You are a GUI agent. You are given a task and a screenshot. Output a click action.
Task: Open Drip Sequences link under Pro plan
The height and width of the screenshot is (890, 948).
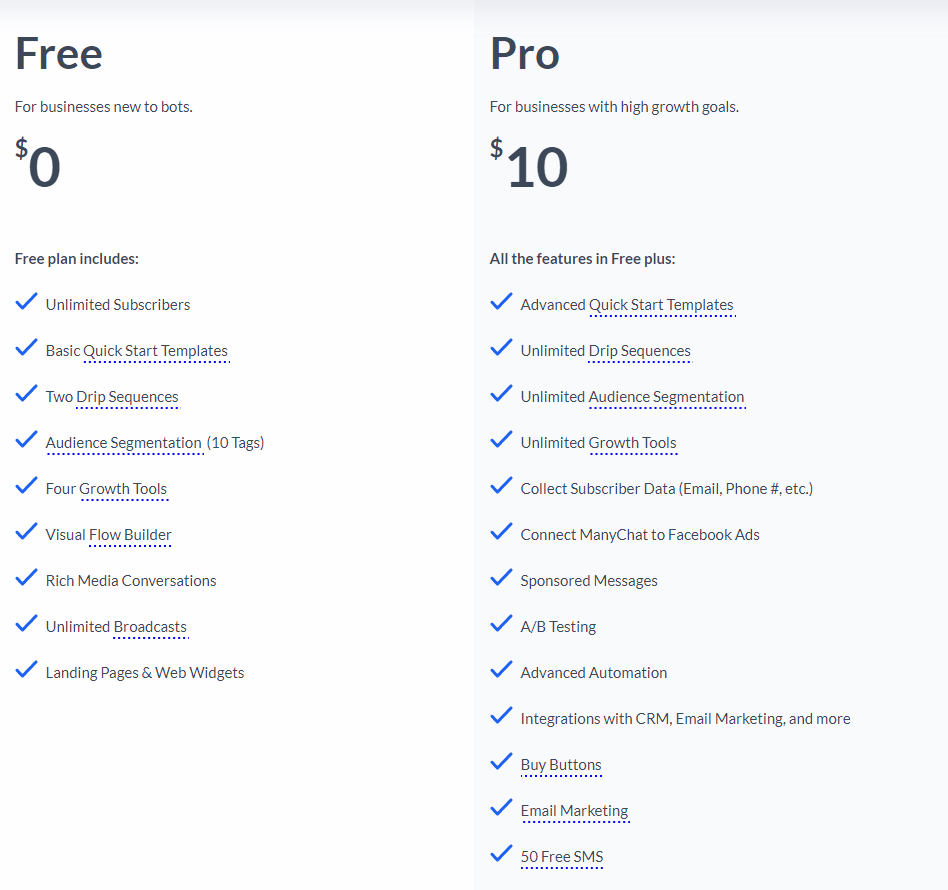(x=640, y=351)
